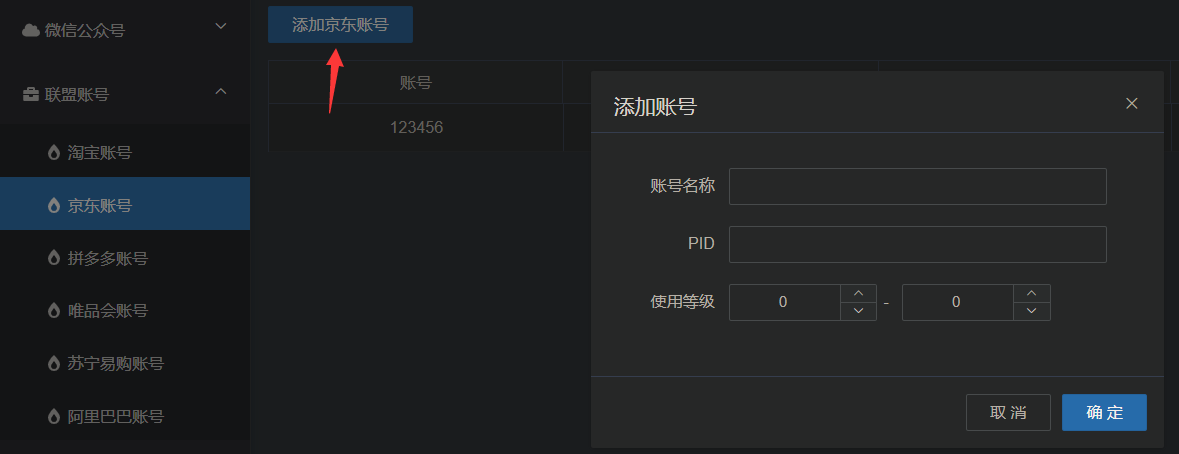Image resolution: width=1179 pixels, height=454 pixels.
Task: Cancel the dialog with 取消
Action: click(1008, 413)
